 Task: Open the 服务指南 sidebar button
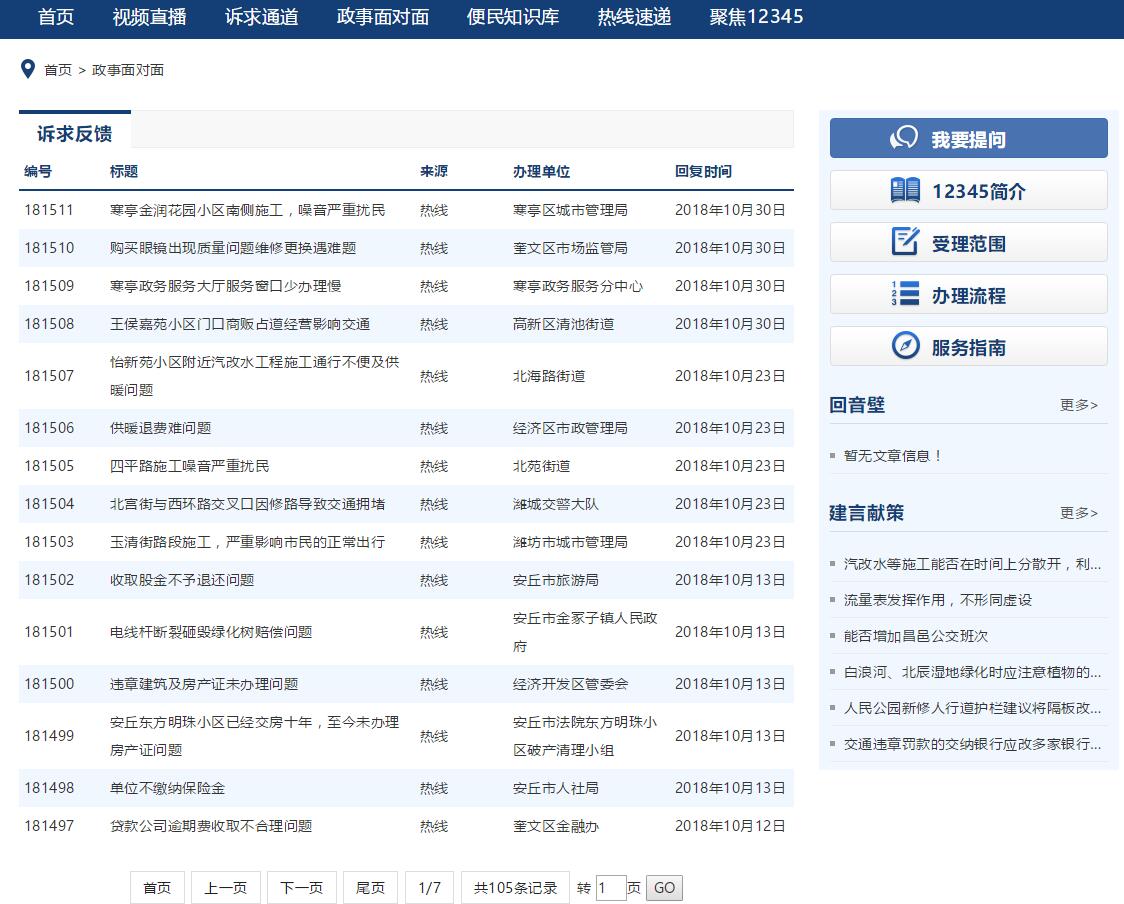[x=968, y=347]
